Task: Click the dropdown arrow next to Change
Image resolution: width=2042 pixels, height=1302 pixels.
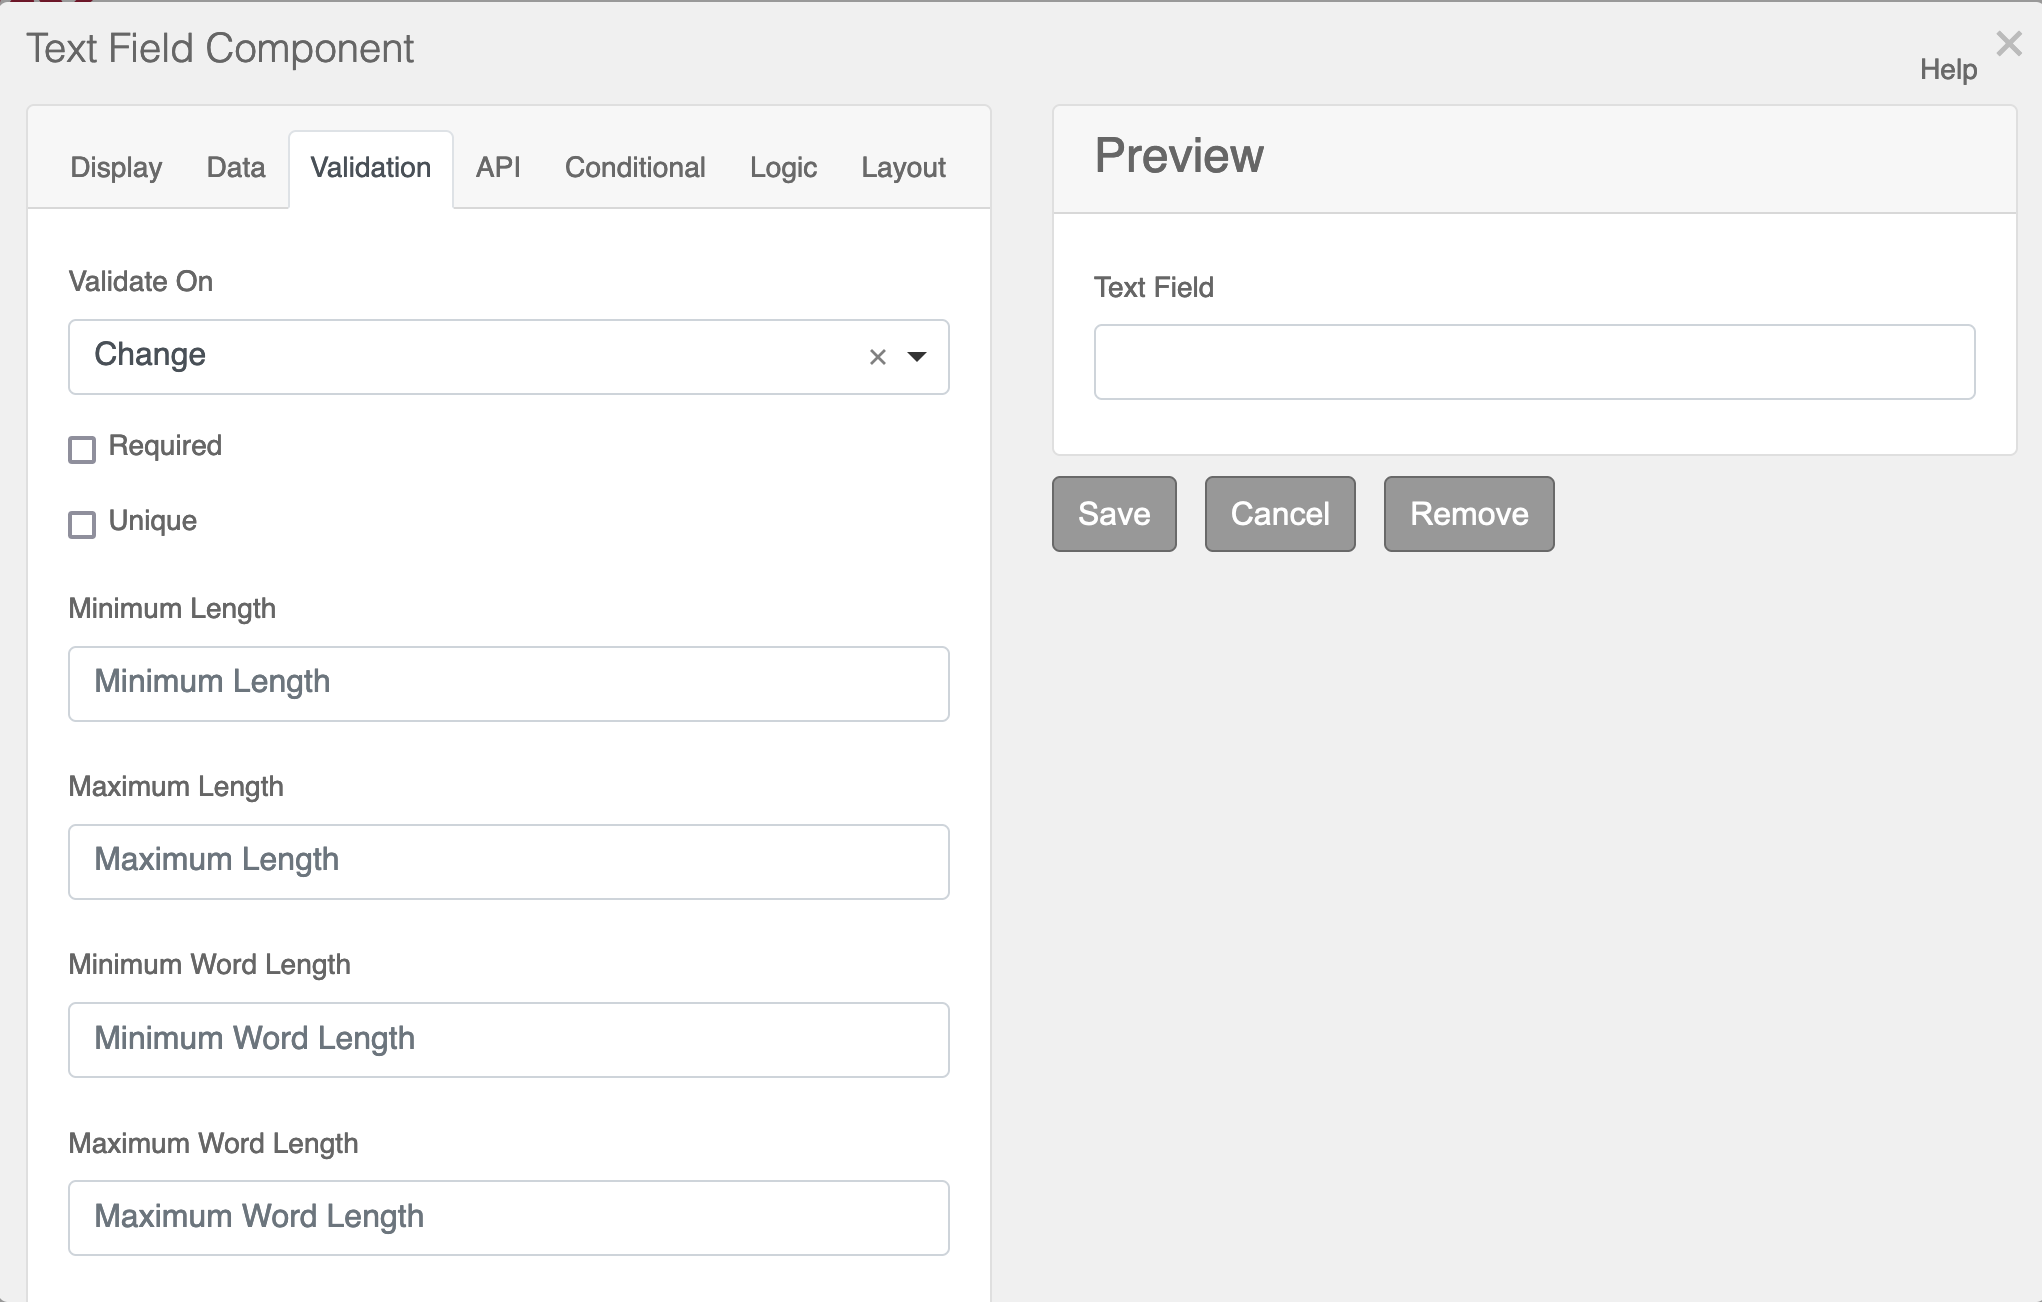Action: 917,357
